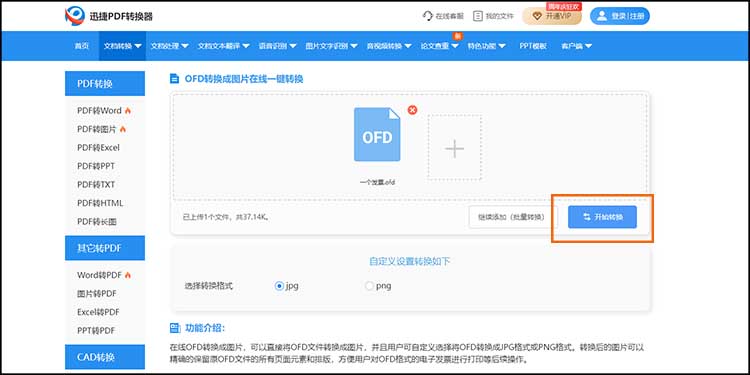Image resolution: width=750 pixels, height=375 pixels.
Task: Open PDF转PPT in sidebar
Action: tap(96, 166)
